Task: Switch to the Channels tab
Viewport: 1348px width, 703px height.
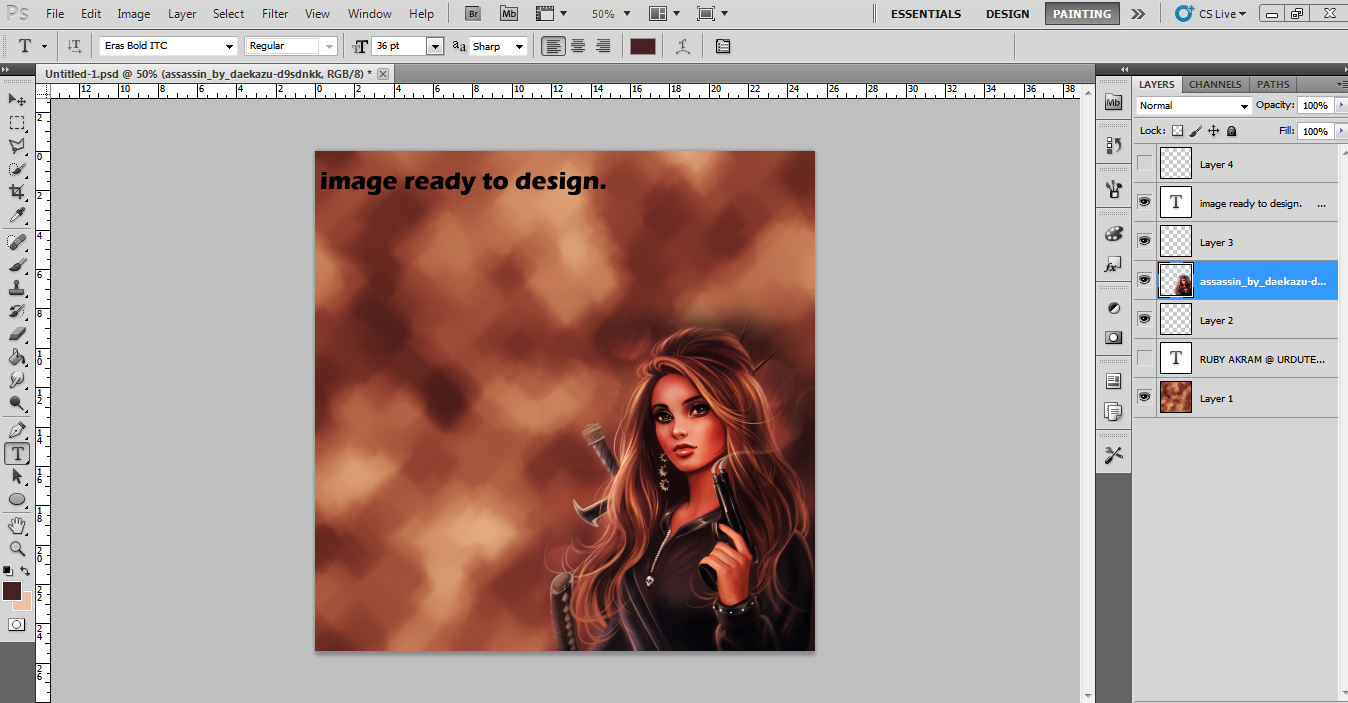Action: 1215,84
